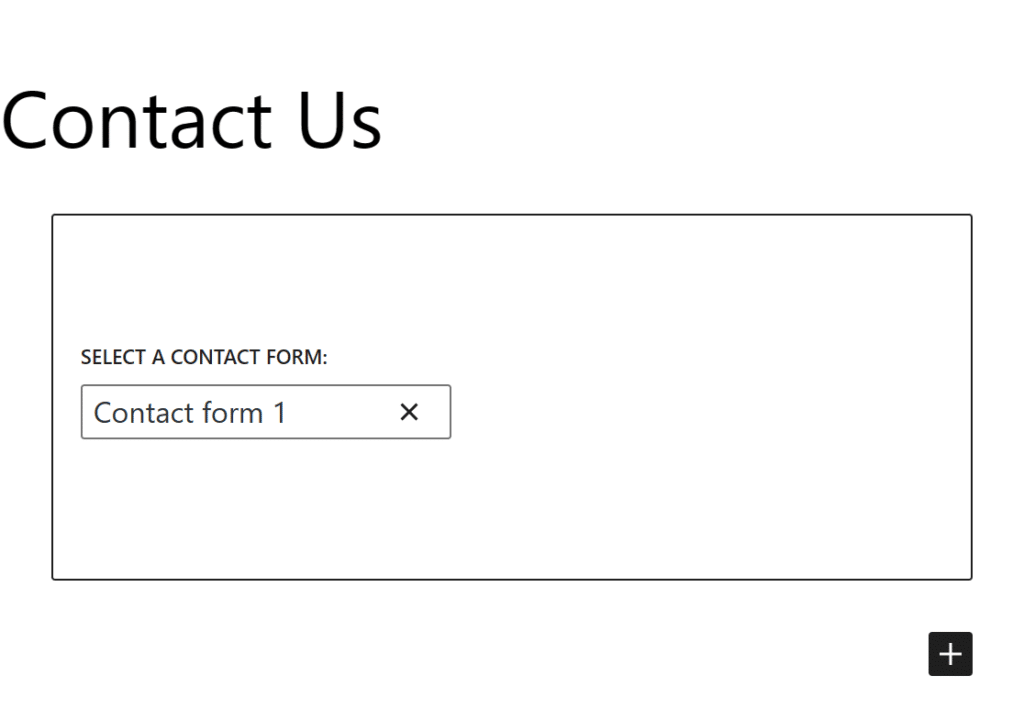Click the Contact form 1 text
Viewport: 1024px width, 709px height.
point(189,411)
